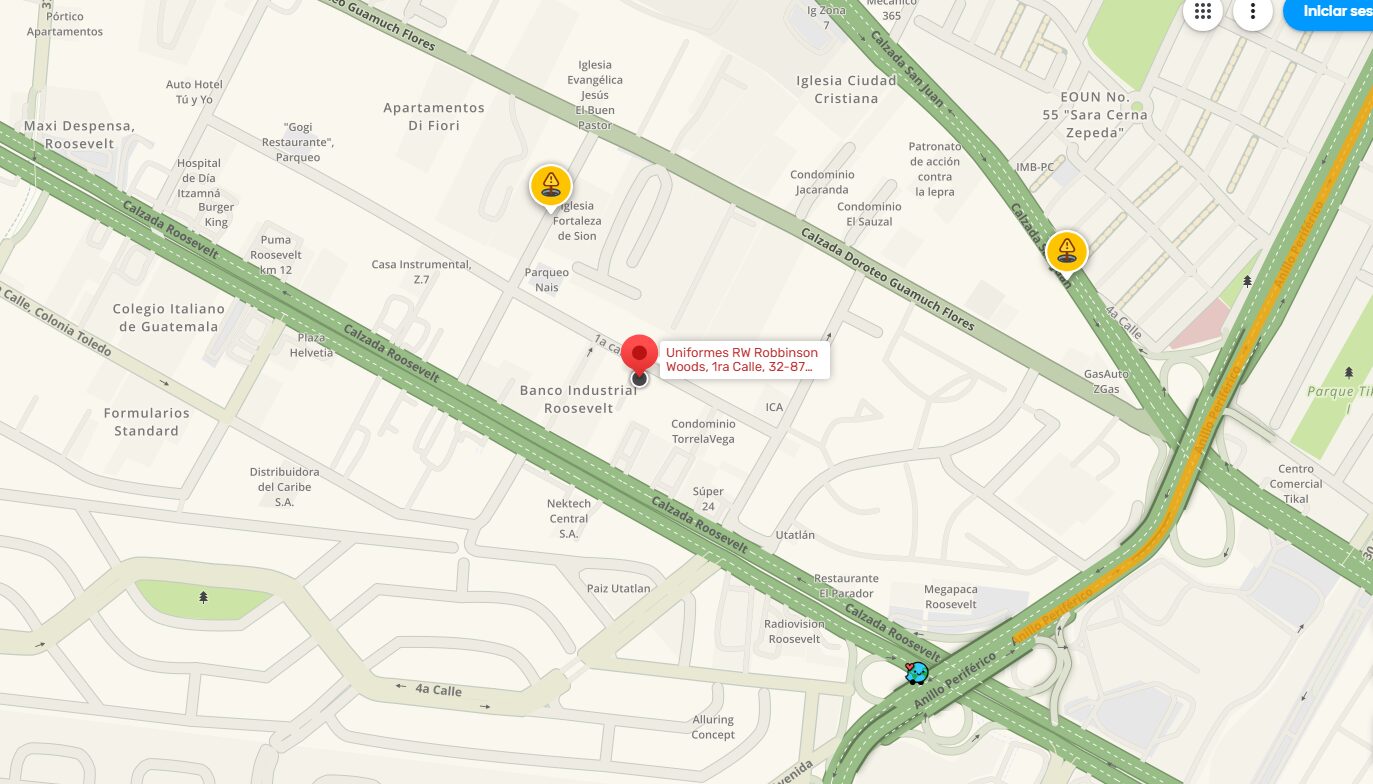Click the Iniciar sesión button

pos(1329,12)
